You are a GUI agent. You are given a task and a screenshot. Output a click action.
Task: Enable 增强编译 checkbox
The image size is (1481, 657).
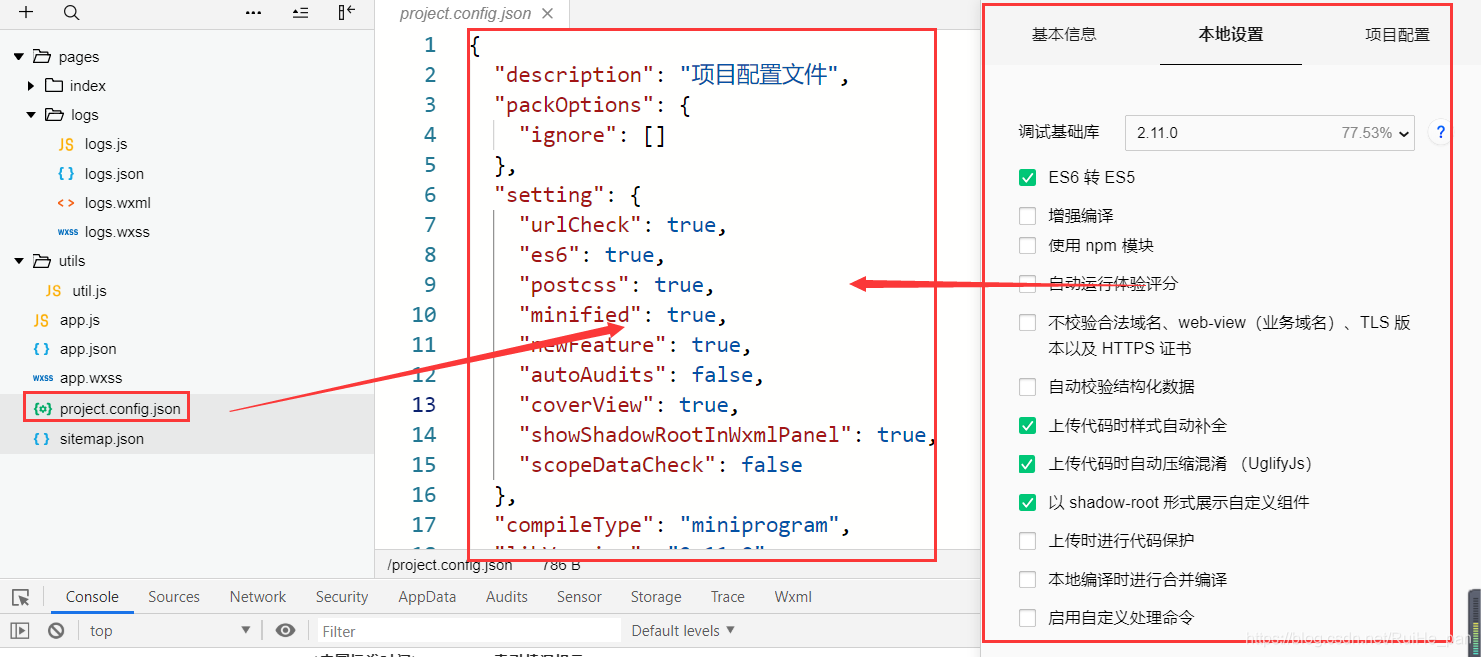(x=1027, y=216)
